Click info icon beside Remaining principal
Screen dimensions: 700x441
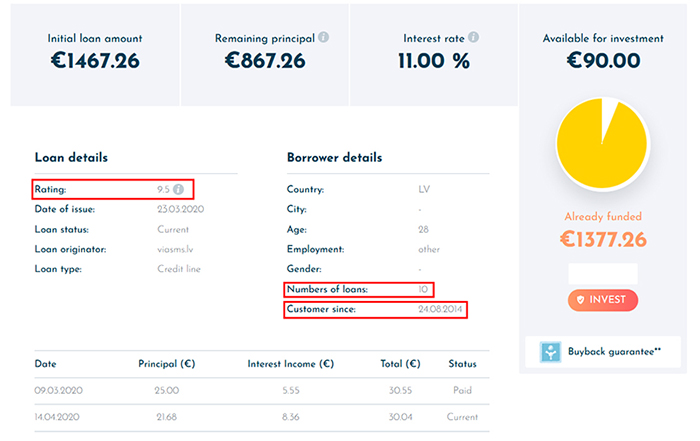(x=324, y=37)
